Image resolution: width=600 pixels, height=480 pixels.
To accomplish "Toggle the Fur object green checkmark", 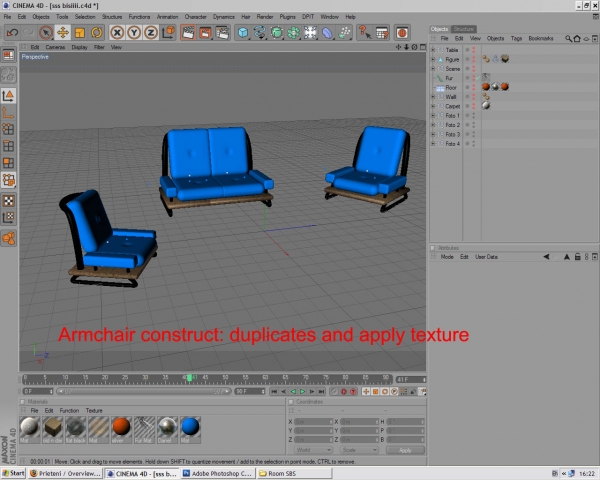I will tap(478, 78).
